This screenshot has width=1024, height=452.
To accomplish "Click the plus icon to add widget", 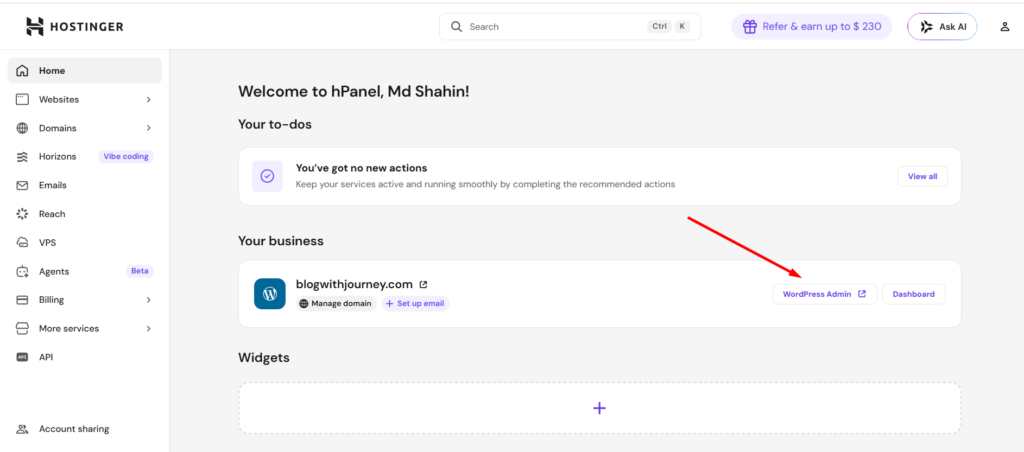I will click(x=599, y=408).
